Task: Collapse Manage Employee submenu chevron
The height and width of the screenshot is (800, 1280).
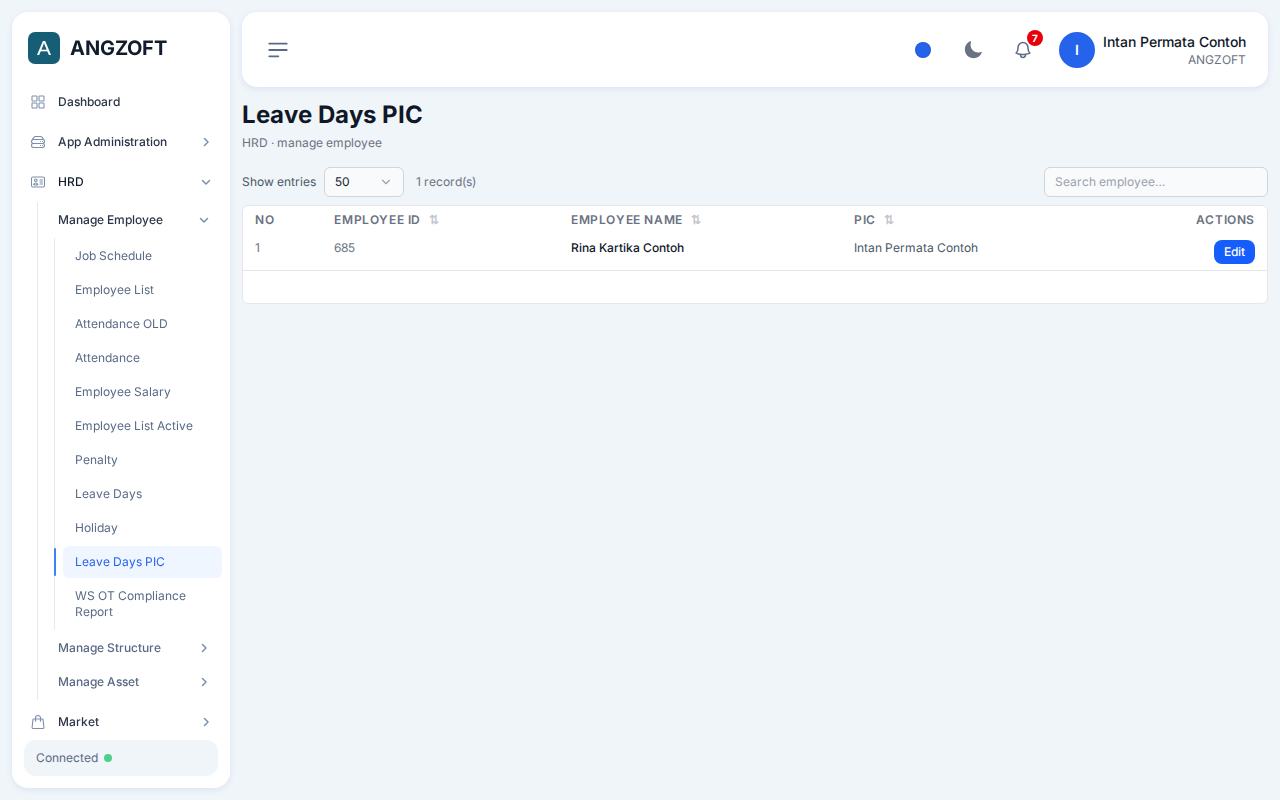Action: pyautogui.click(x=204, y=220)
